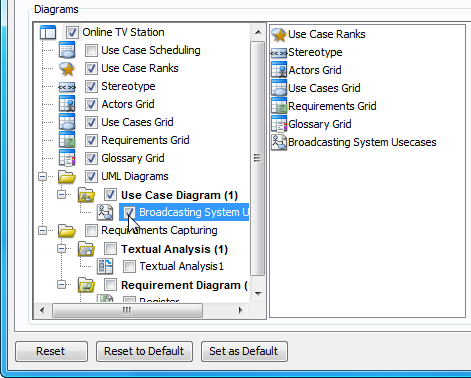The width and height of the screenshot is (471, 378).
Task: Click Requirements Grid icon in right list
Action: [x=279, y=106]
